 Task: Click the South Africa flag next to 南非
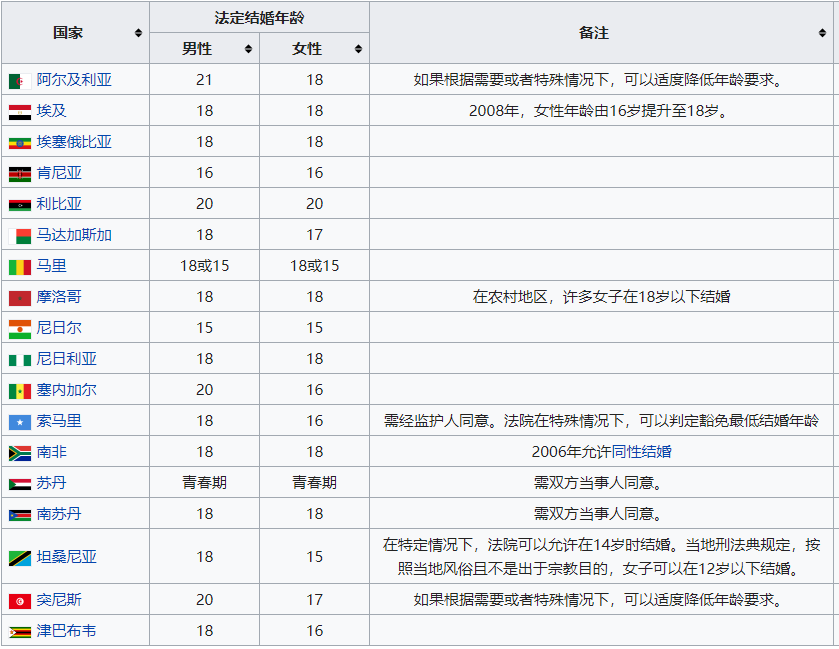20,453
